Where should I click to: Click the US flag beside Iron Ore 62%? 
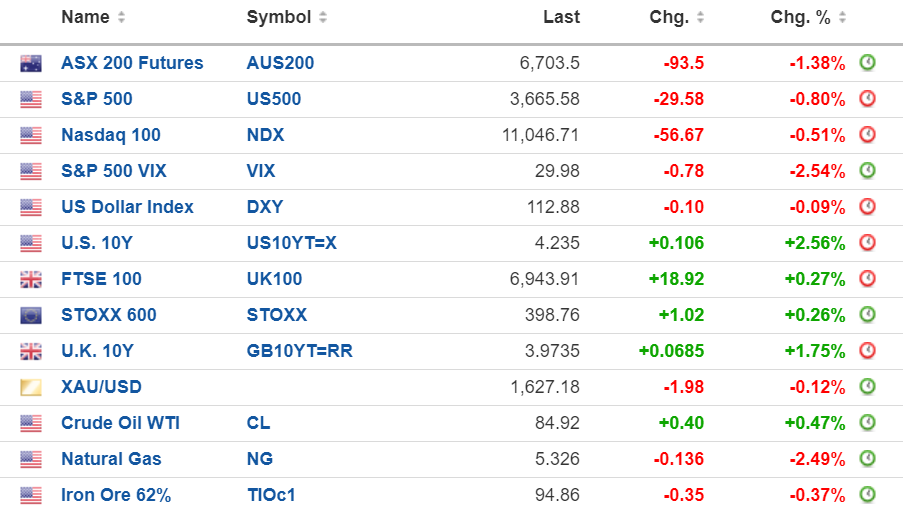click(31, 495)
